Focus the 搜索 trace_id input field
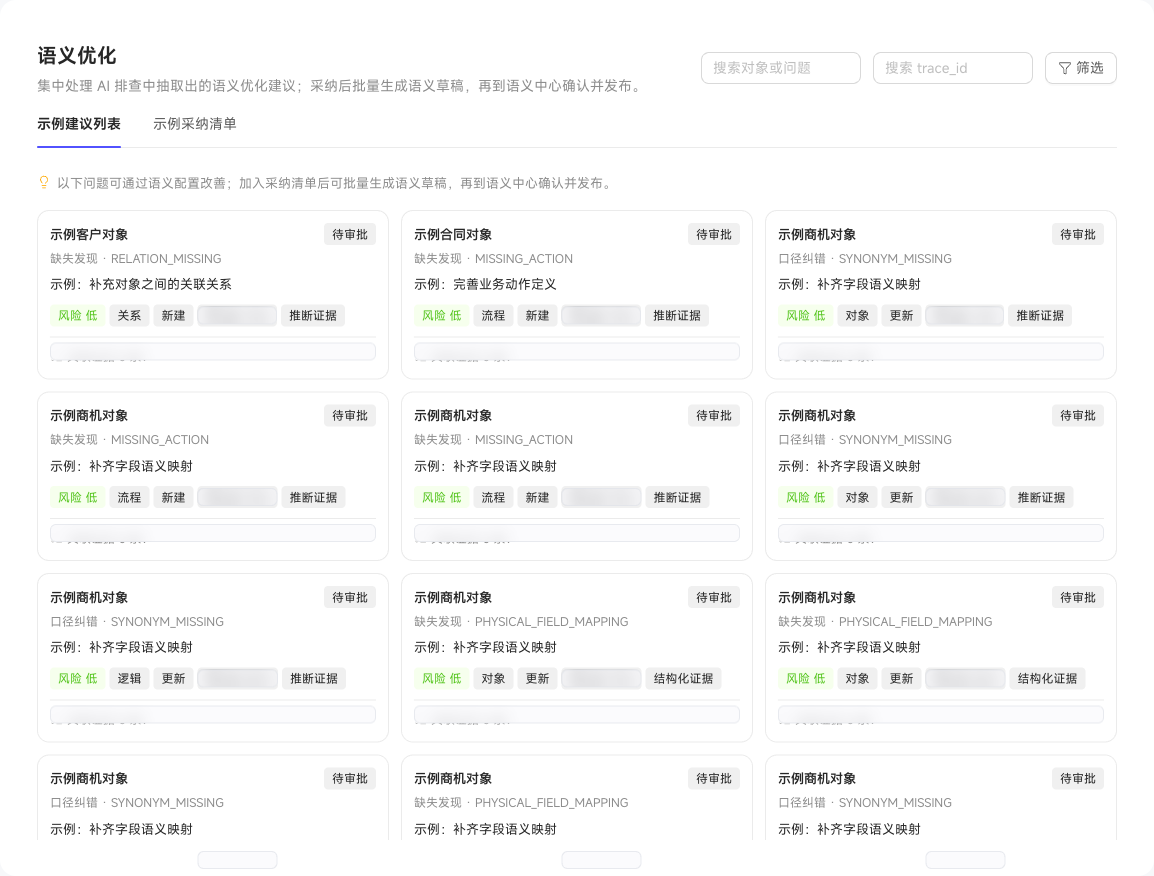The width and height of the screenshot is (1154, 876). (x=952, y=68)
